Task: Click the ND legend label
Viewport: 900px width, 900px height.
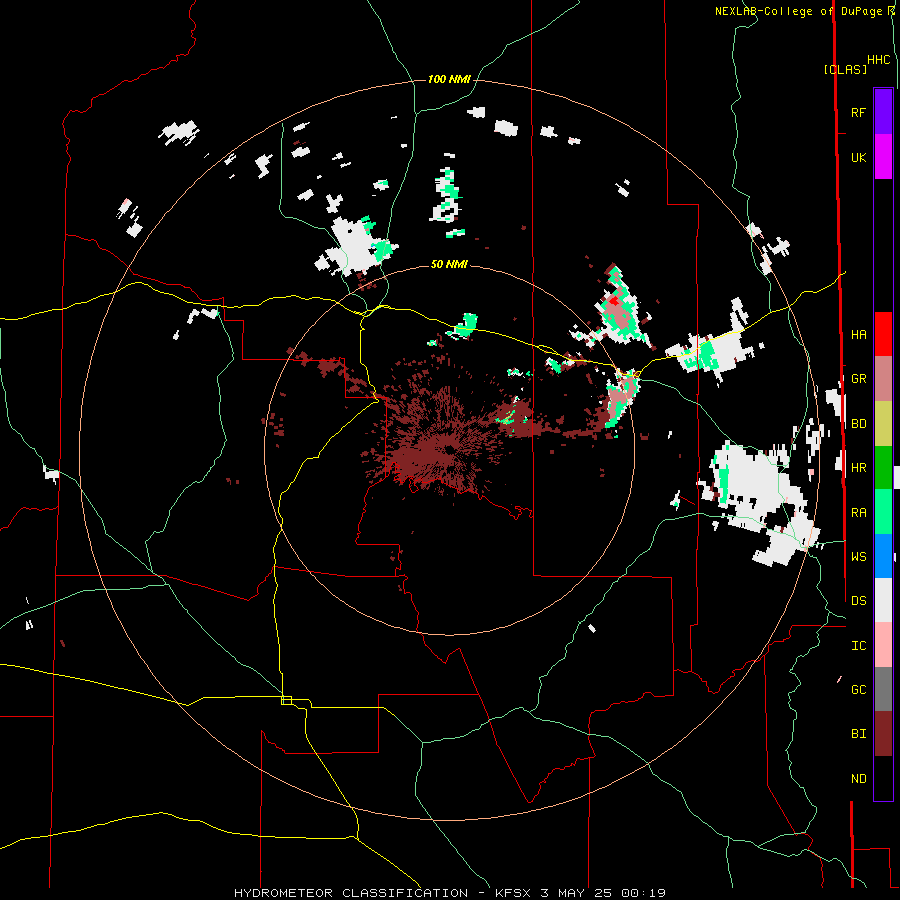Action: tap(858, 778)
